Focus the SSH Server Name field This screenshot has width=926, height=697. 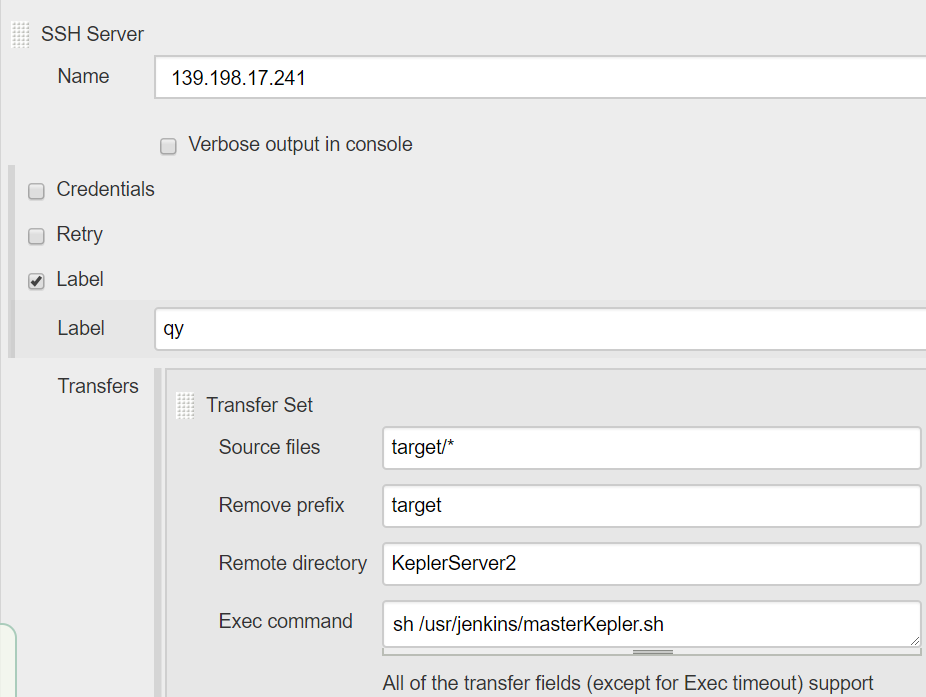pyautogui.click(x=540, y=77)
